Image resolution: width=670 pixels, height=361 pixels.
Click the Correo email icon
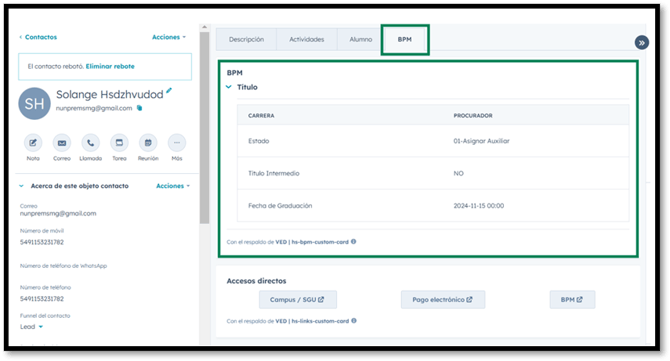pyautogui.click(x=62, y=143)
